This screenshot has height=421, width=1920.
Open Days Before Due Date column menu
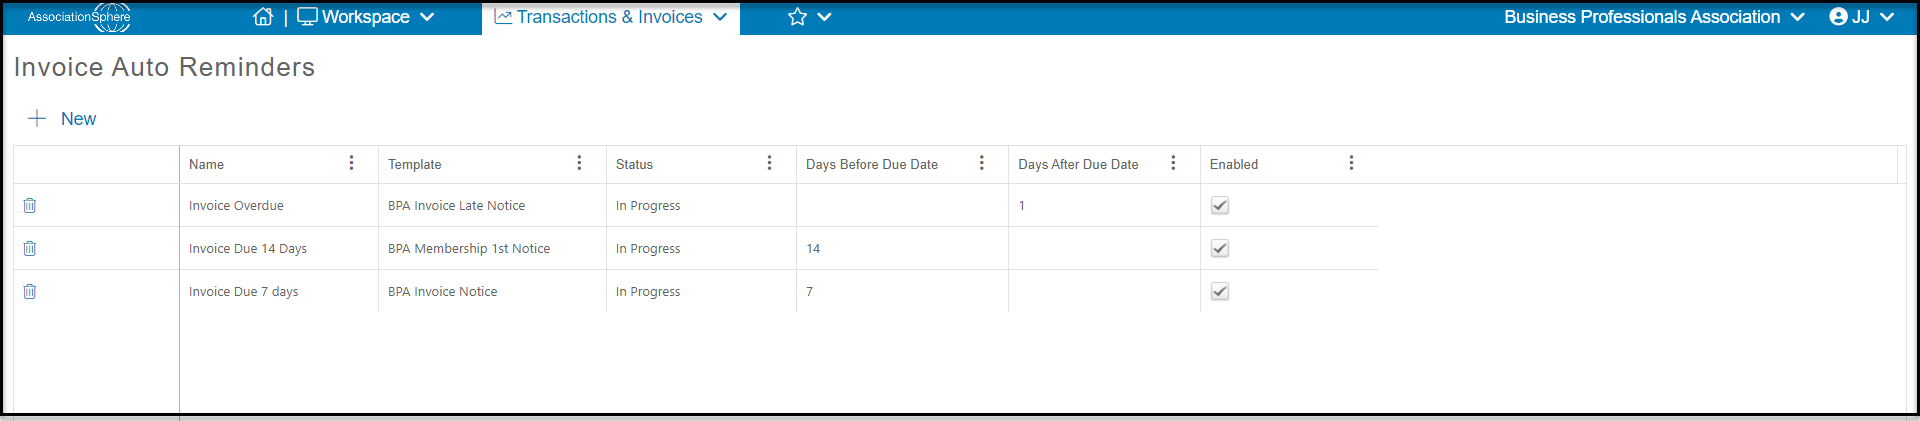coord(981,163)
